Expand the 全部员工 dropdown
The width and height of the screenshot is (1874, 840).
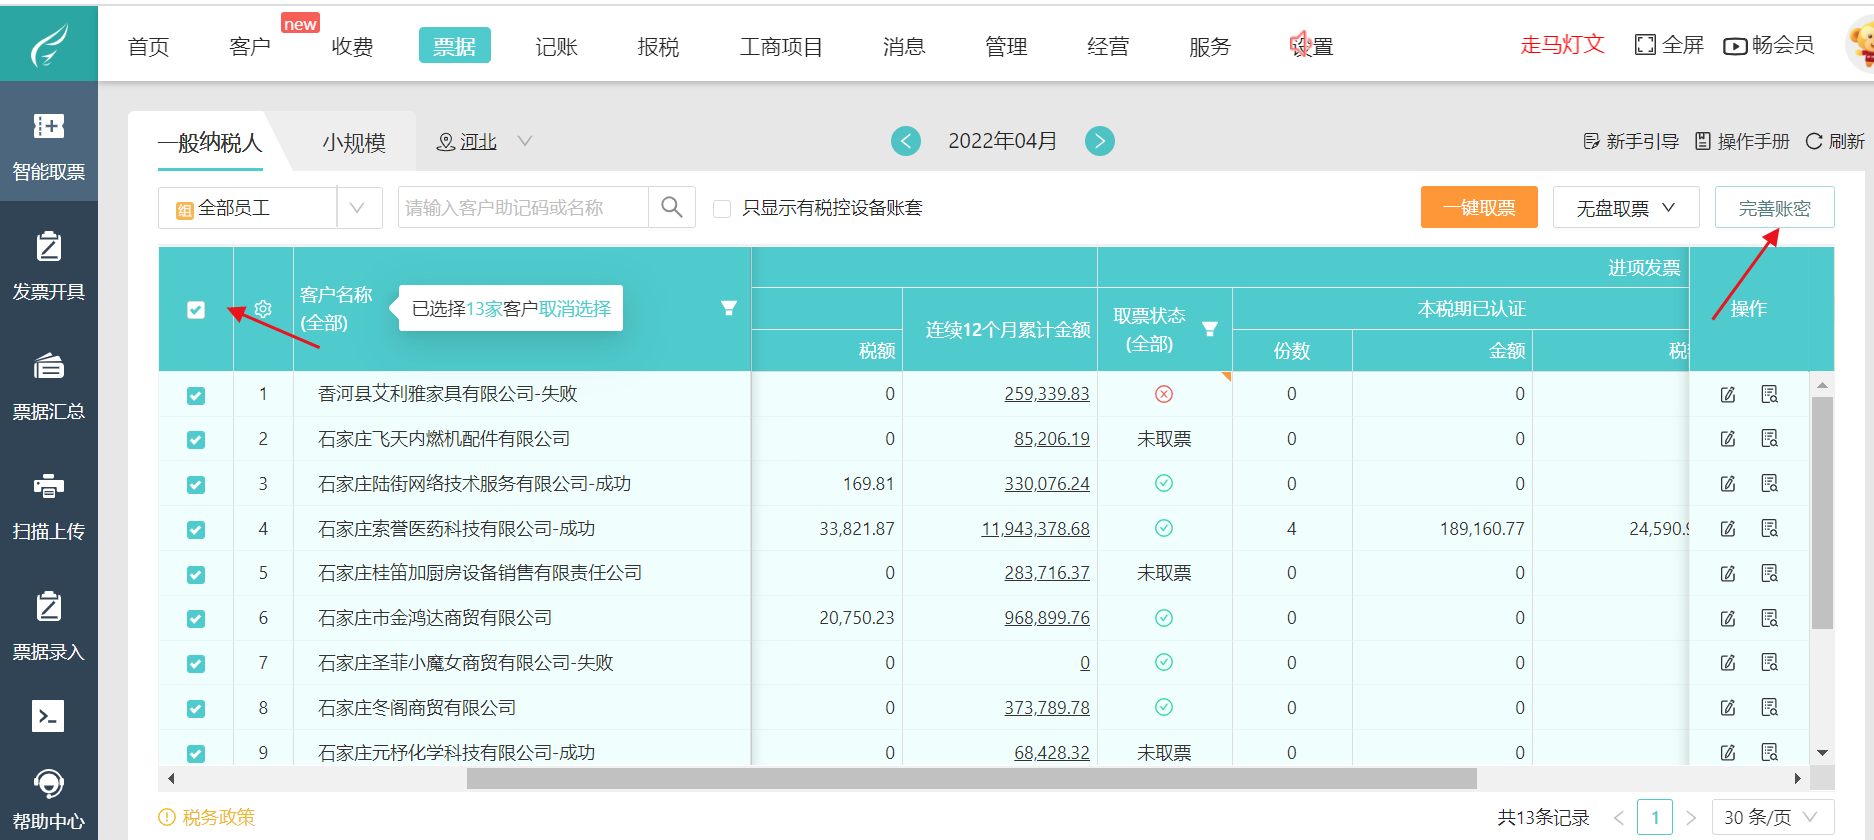click(x=358, y=208)
